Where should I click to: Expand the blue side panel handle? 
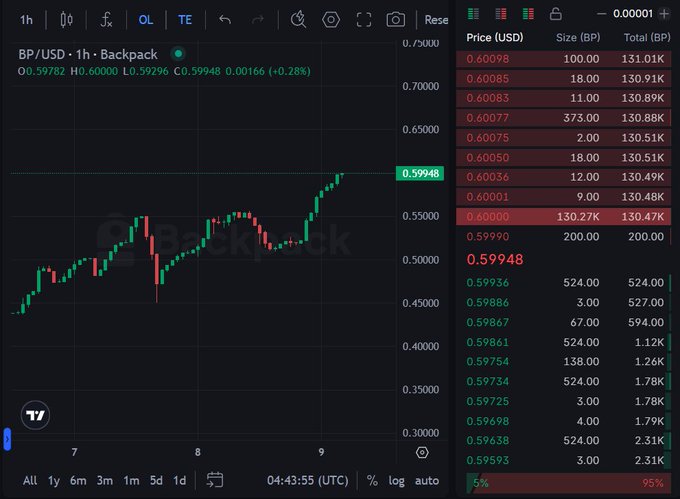(x=7, y=439)
